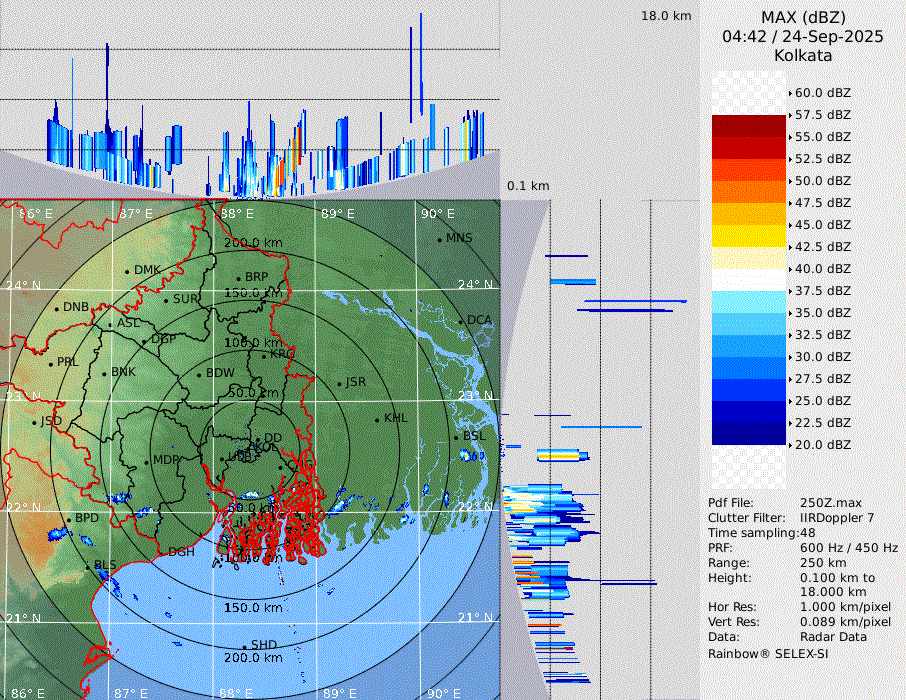The image size is (906, 700).
Task: Select the DCA station dot
Action: coord(461,321)
